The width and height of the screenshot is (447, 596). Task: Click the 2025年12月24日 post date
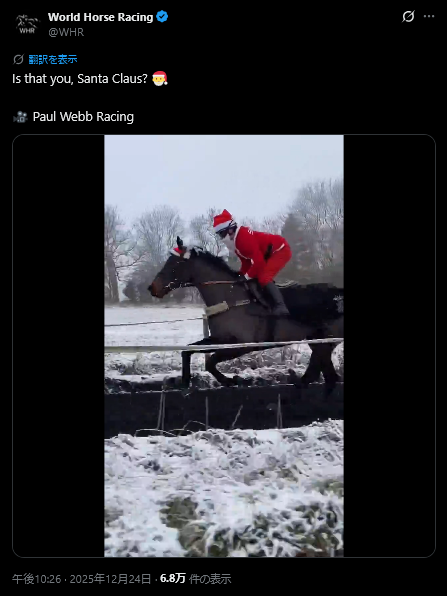point(110,579)
